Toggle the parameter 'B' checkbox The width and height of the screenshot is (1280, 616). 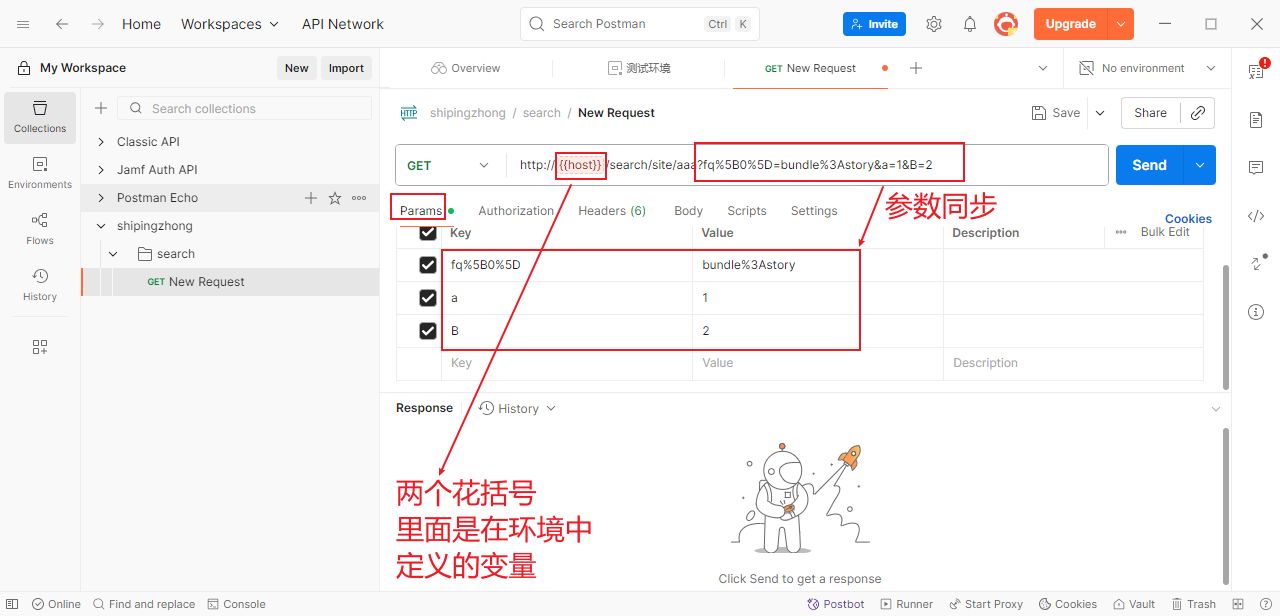[x=428, y=331]
